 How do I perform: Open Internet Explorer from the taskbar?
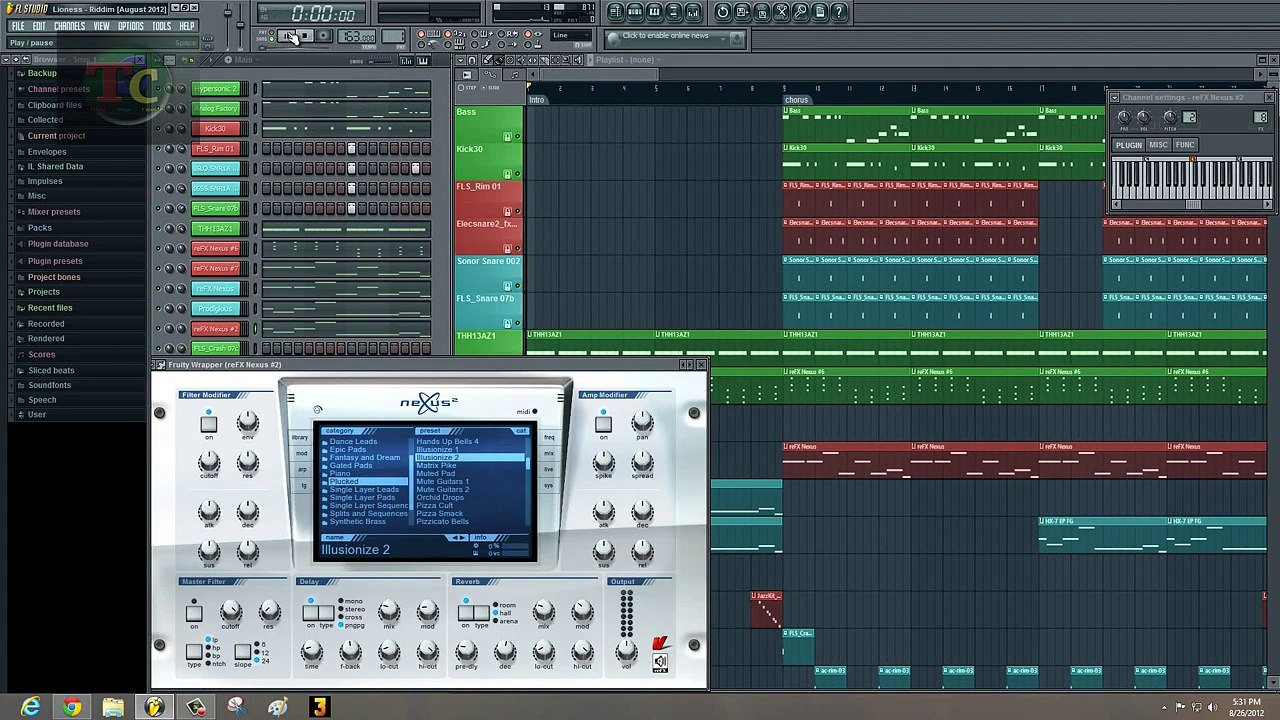pyautogui.click(x=31, y=707)
